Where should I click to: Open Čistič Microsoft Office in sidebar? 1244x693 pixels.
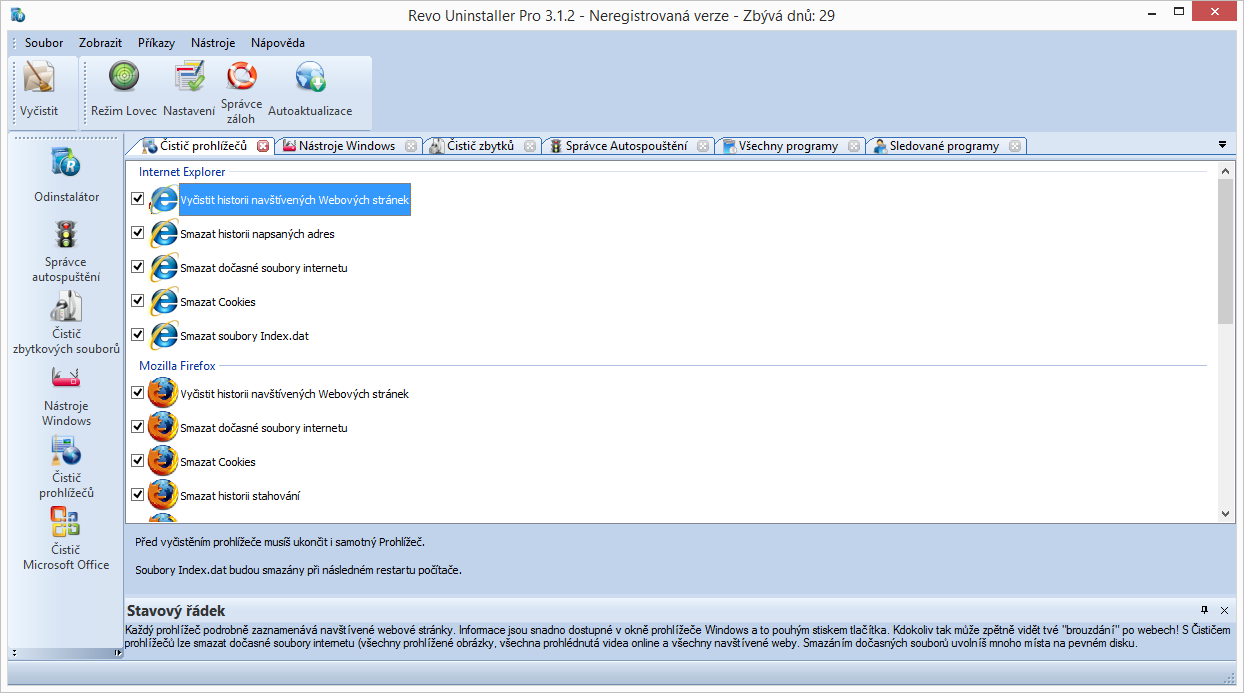point(67,539)
